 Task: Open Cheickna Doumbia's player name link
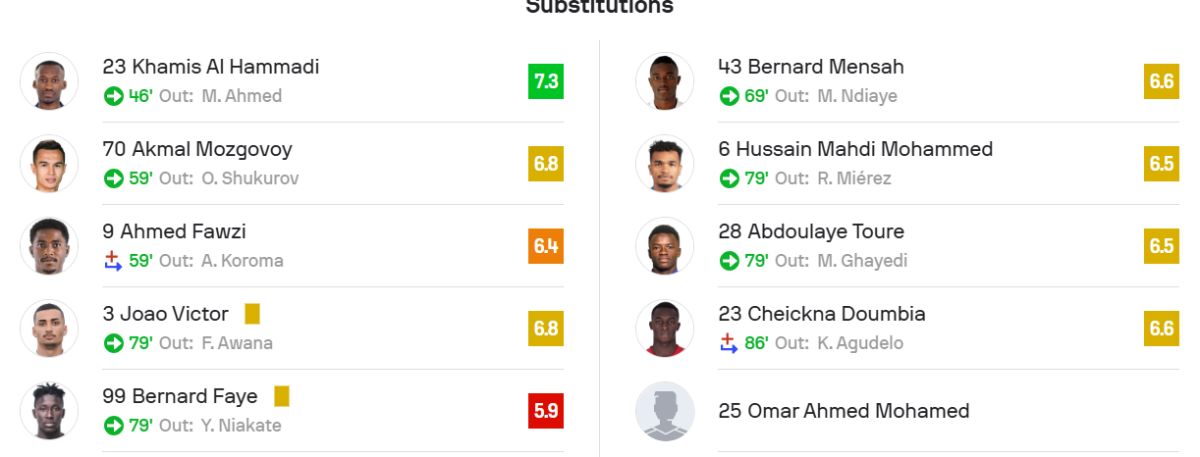pyautogui.click(x=821, y=314)
